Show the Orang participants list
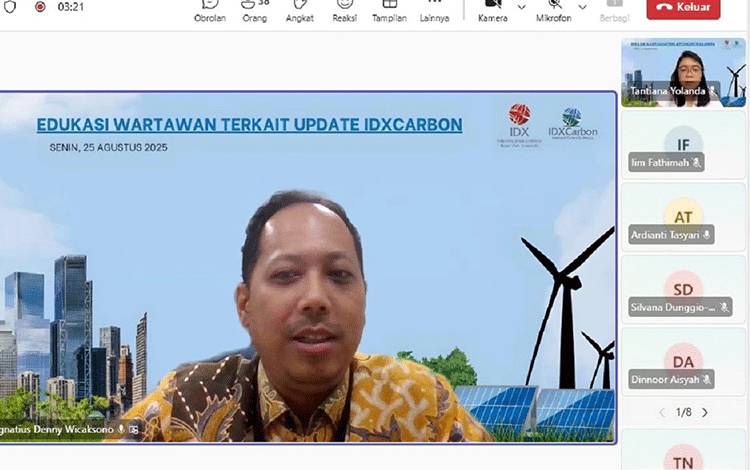 coord(254,11)
